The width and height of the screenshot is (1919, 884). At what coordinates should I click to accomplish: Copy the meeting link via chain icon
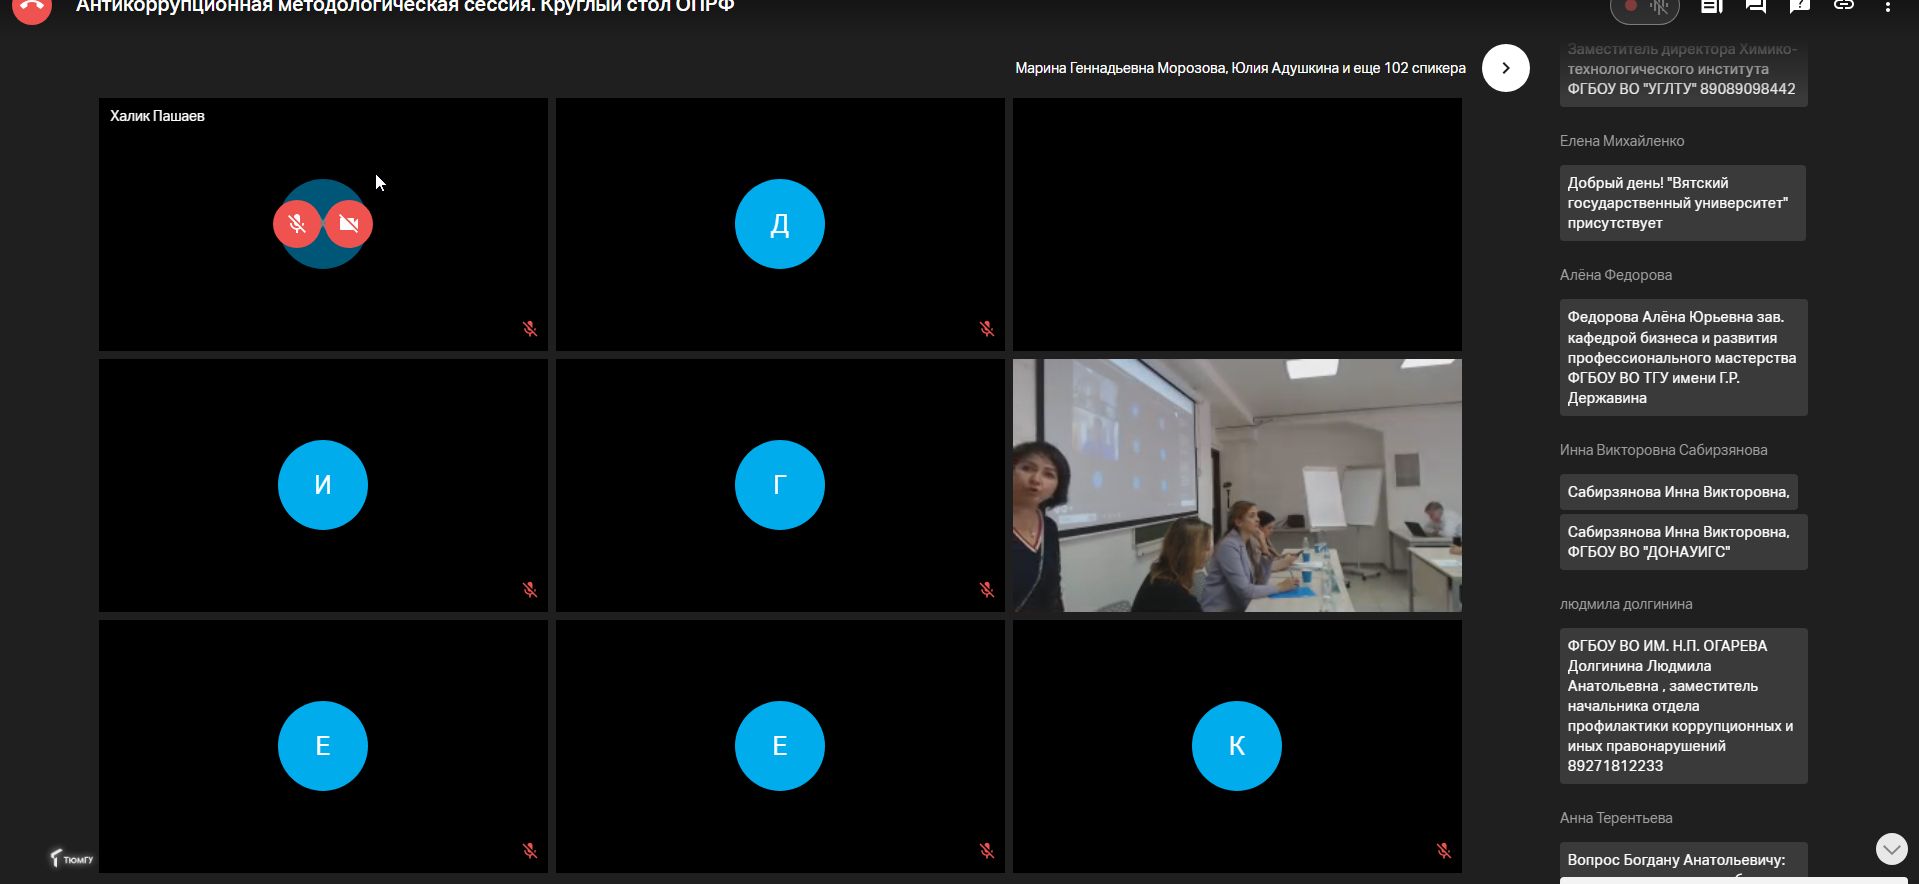coord(1844,7)
